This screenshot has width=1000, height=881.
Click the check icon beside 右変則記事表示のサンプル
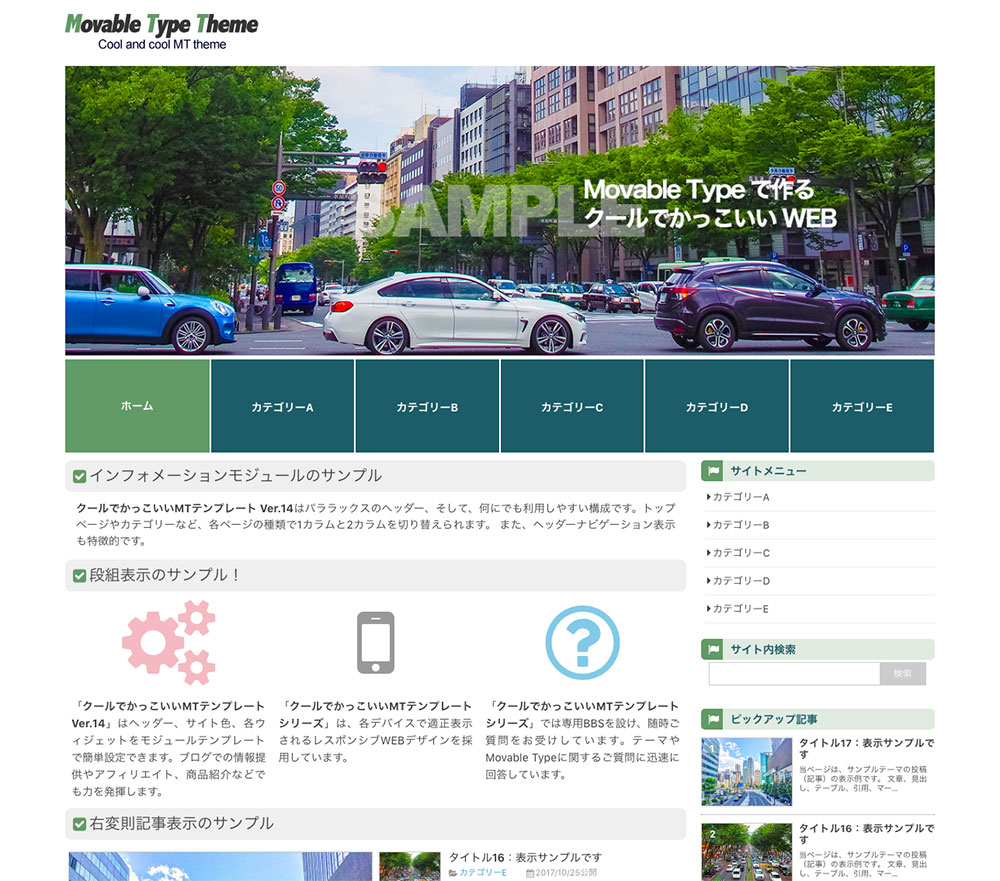pyautogui.click(x=80, y=824)
